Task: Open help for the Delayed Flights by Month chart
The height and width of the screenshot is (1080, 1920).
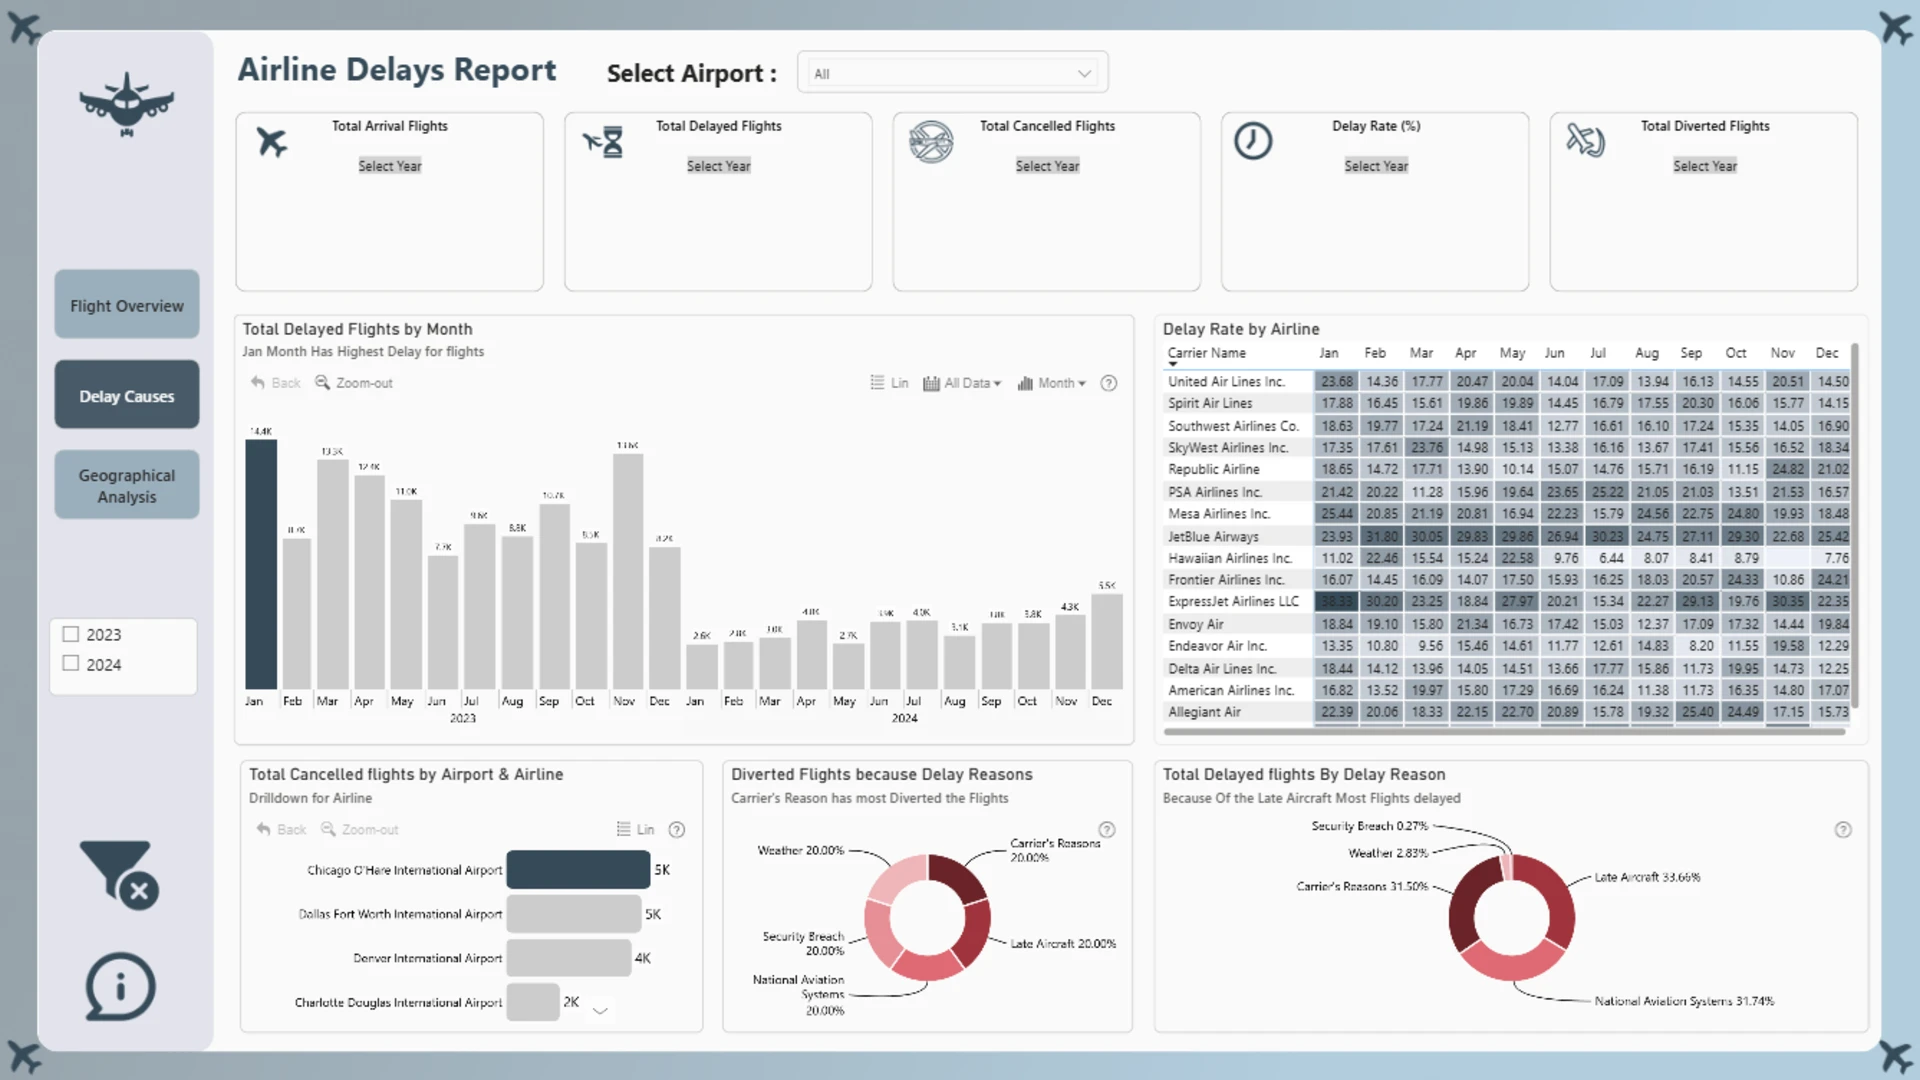Action: [x=1108, y=383]
